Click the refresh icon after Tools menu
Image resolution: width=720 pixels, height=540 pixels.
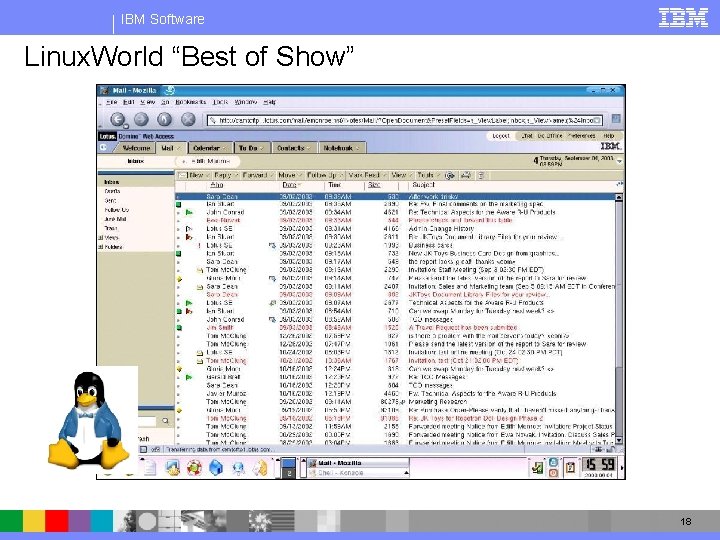450,175
